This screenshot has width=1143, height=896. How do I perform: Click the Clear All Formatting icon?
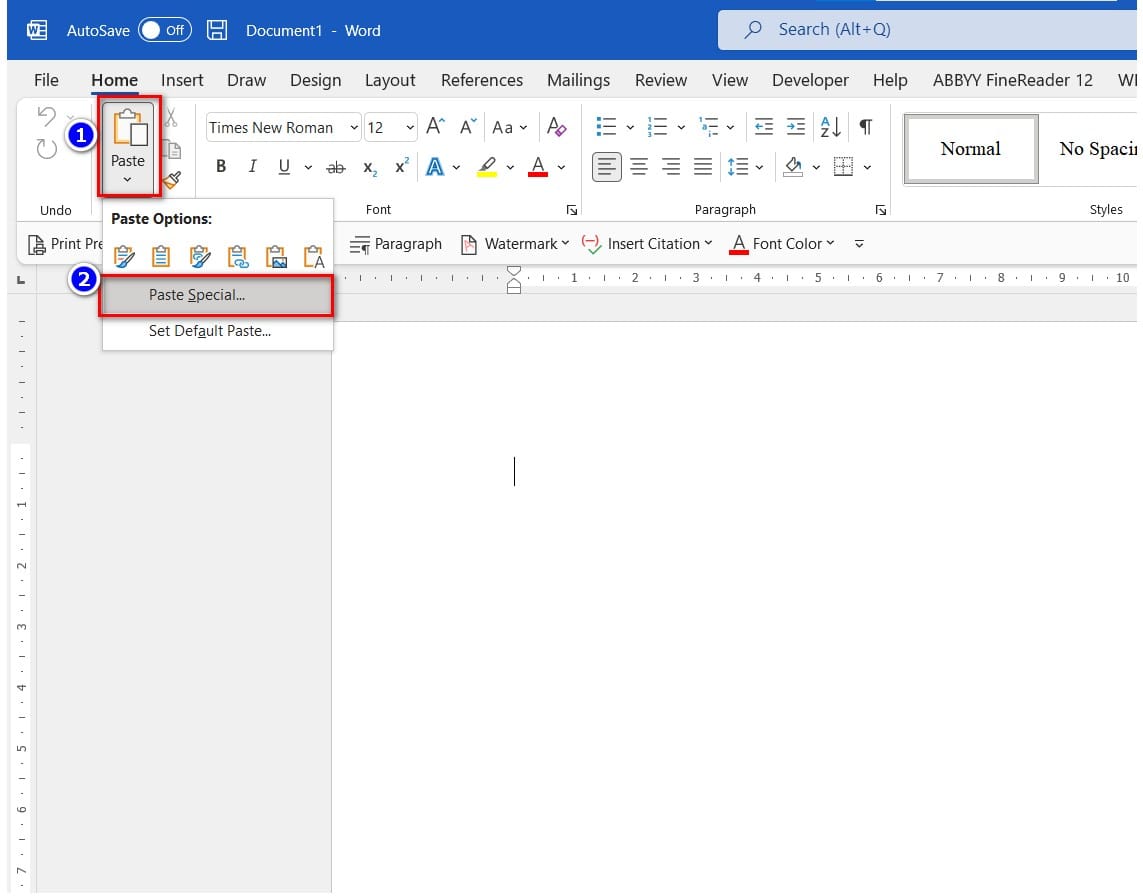point(556,127)
